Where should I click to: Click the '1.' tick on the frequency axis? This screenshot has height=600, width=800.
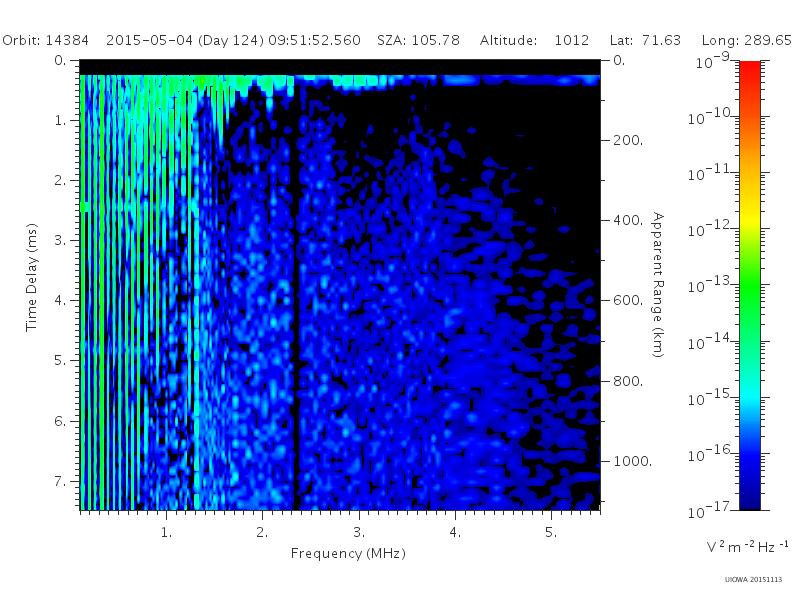166,532
